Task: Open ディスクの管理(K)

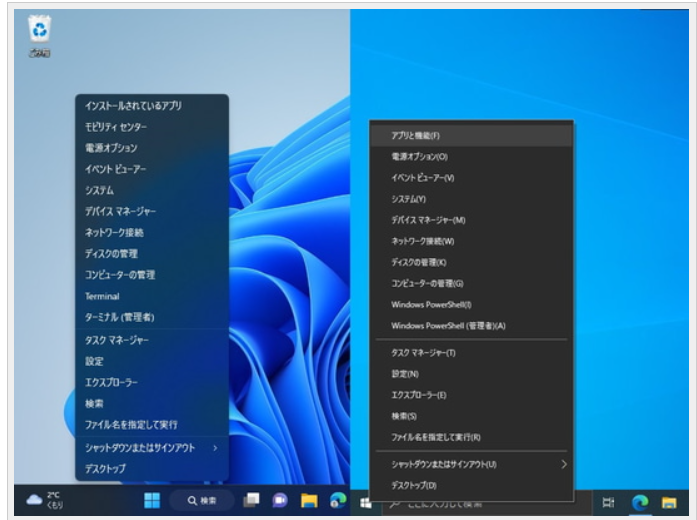Action: pyautogui.click(x=472, y=262)
